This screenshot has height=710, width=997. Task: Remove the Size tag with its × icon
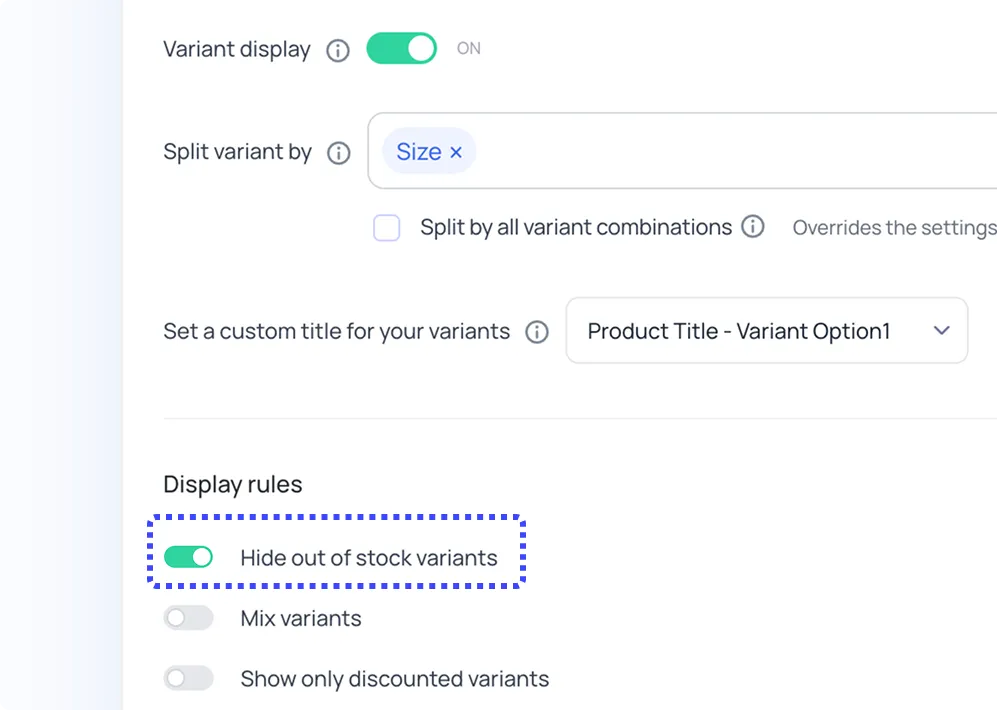(x=456, y=152)
